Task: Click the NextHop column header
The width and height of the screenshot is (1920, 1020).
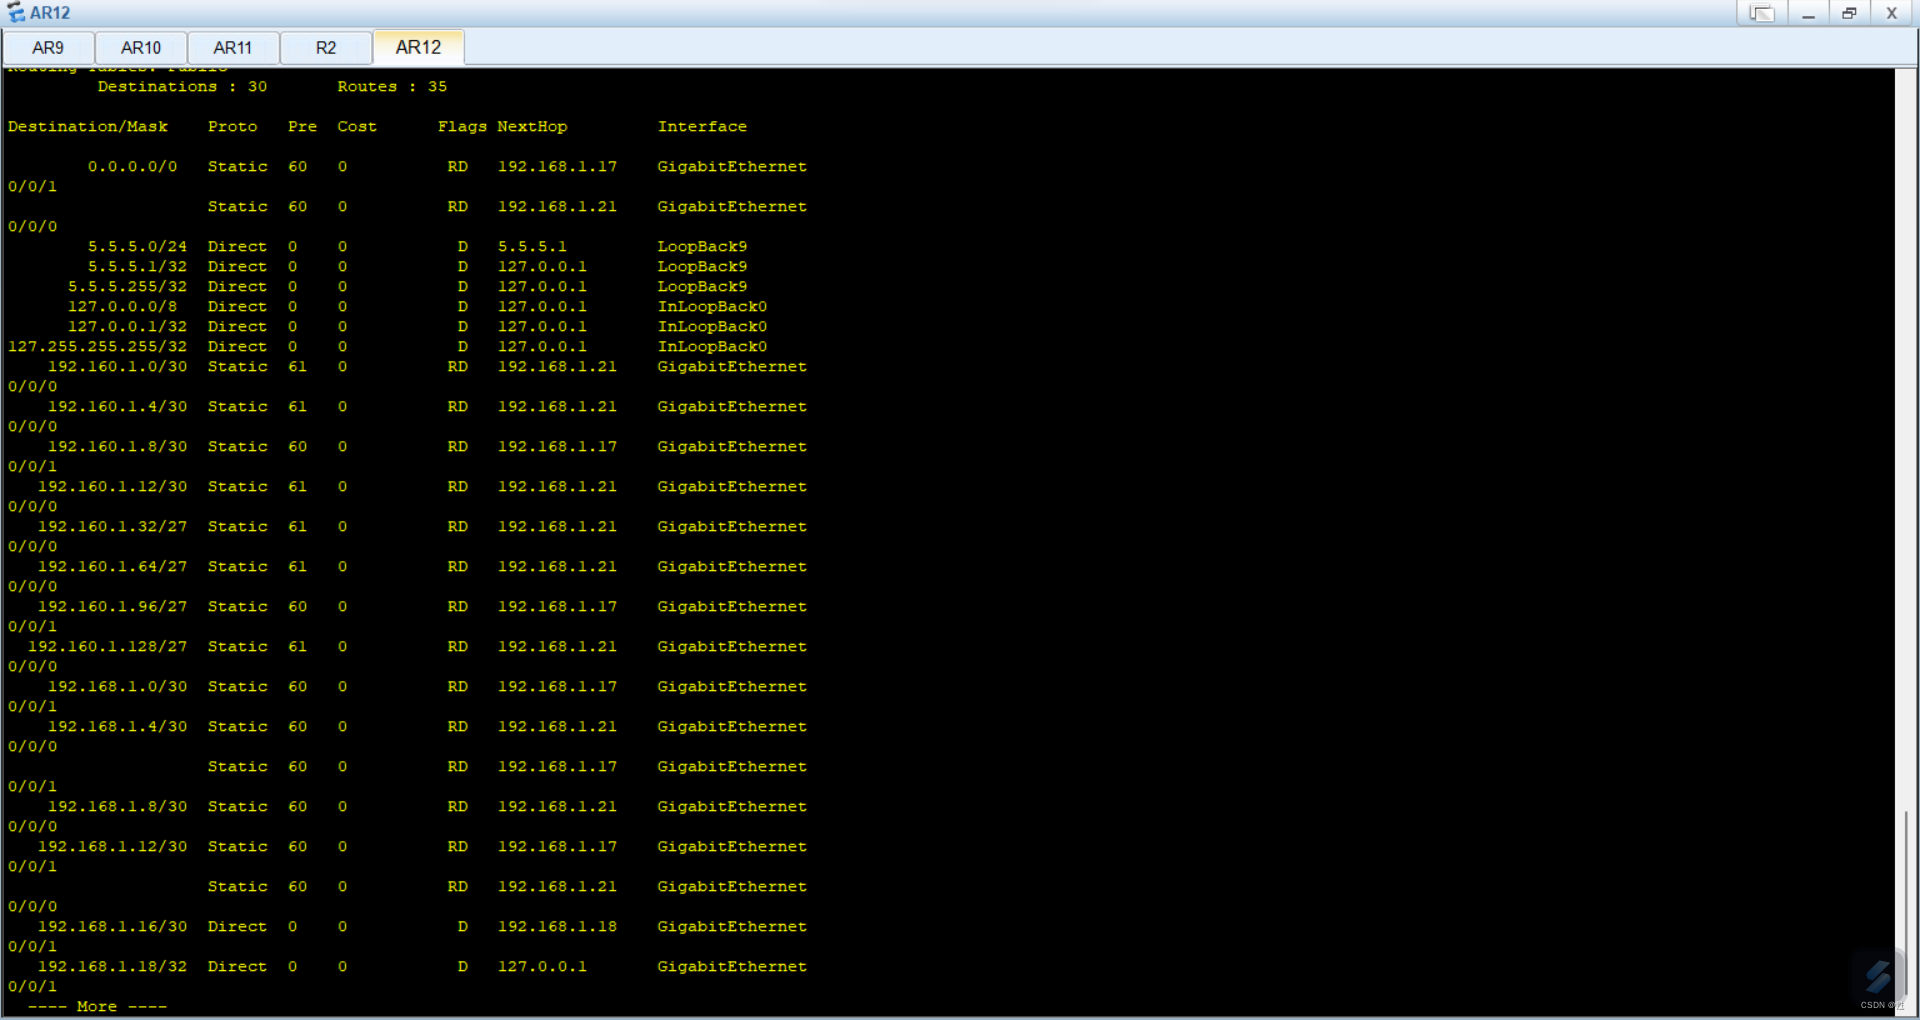Action: point(532,127)
